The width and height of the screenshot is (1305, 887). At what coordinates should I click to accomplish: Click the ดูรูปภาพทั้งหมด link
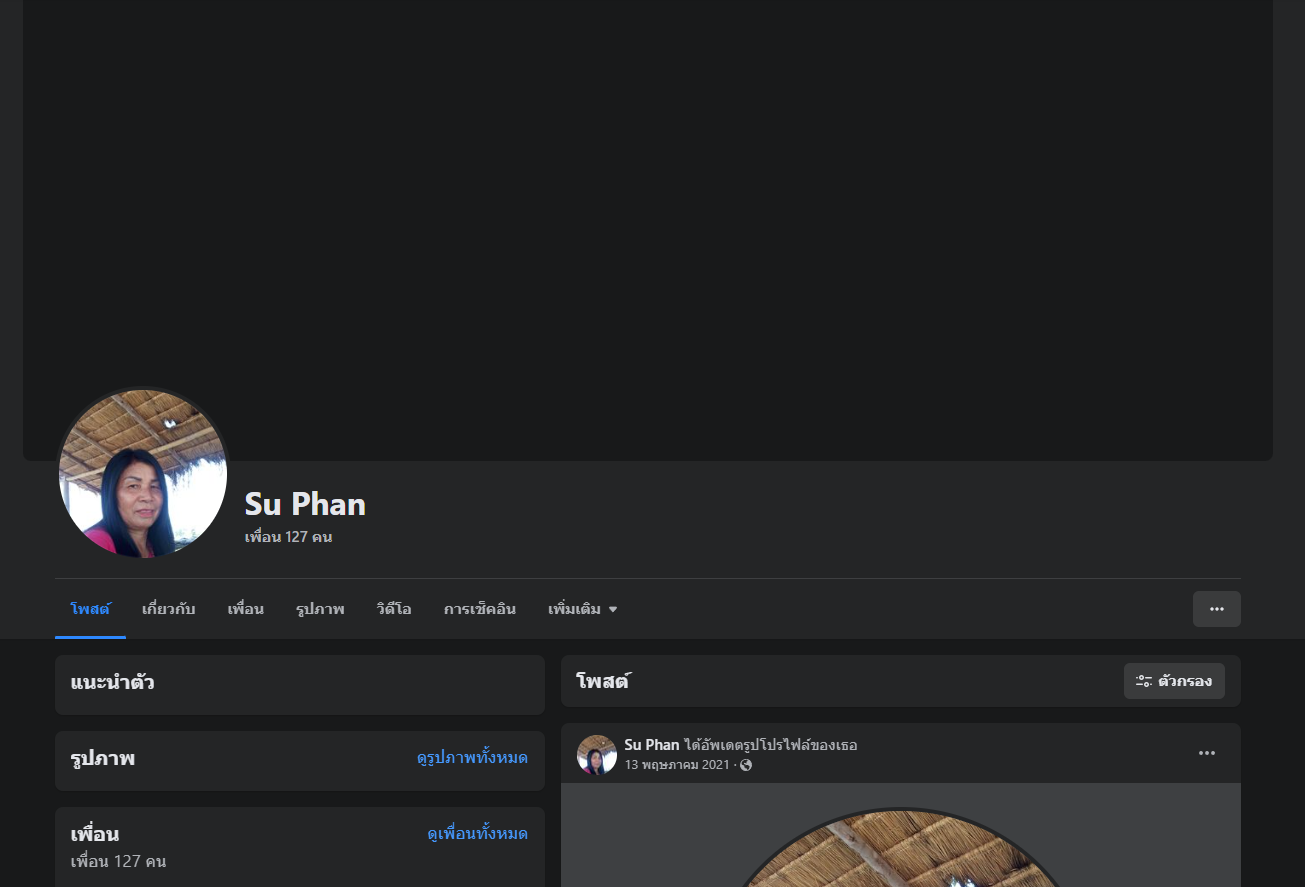coord(472,758)
